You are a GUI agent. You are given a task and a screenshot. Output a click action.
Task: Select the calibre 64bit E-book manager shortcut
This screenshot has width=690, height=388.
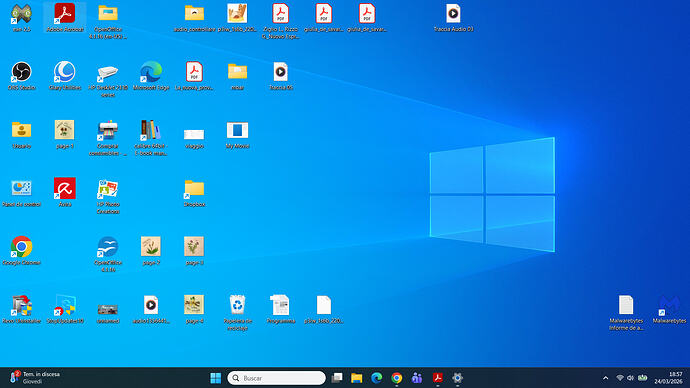[151, 138]
